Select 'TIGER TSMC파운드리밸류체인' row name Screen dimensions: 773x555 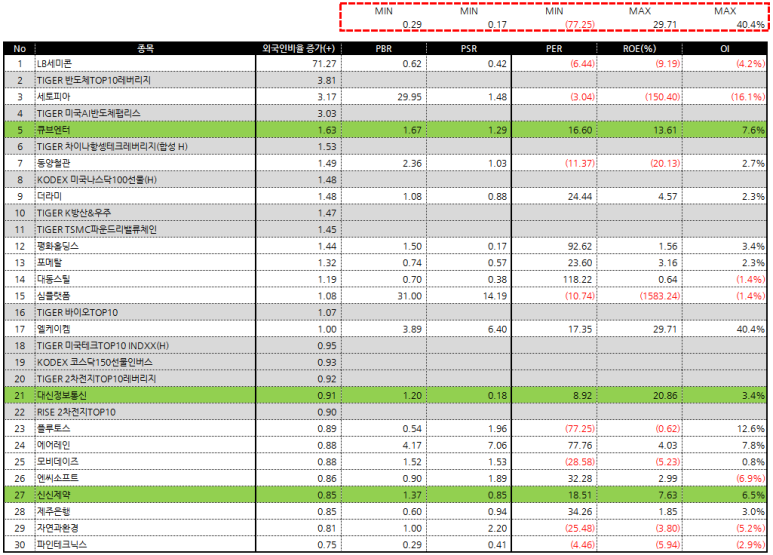(97, 230)
